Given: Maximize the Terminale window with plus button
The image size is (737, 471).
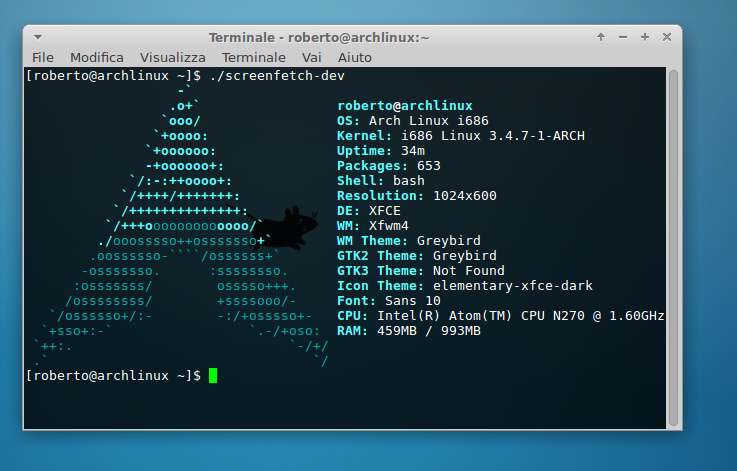Looking at the screenshot, I should (645, 37).
